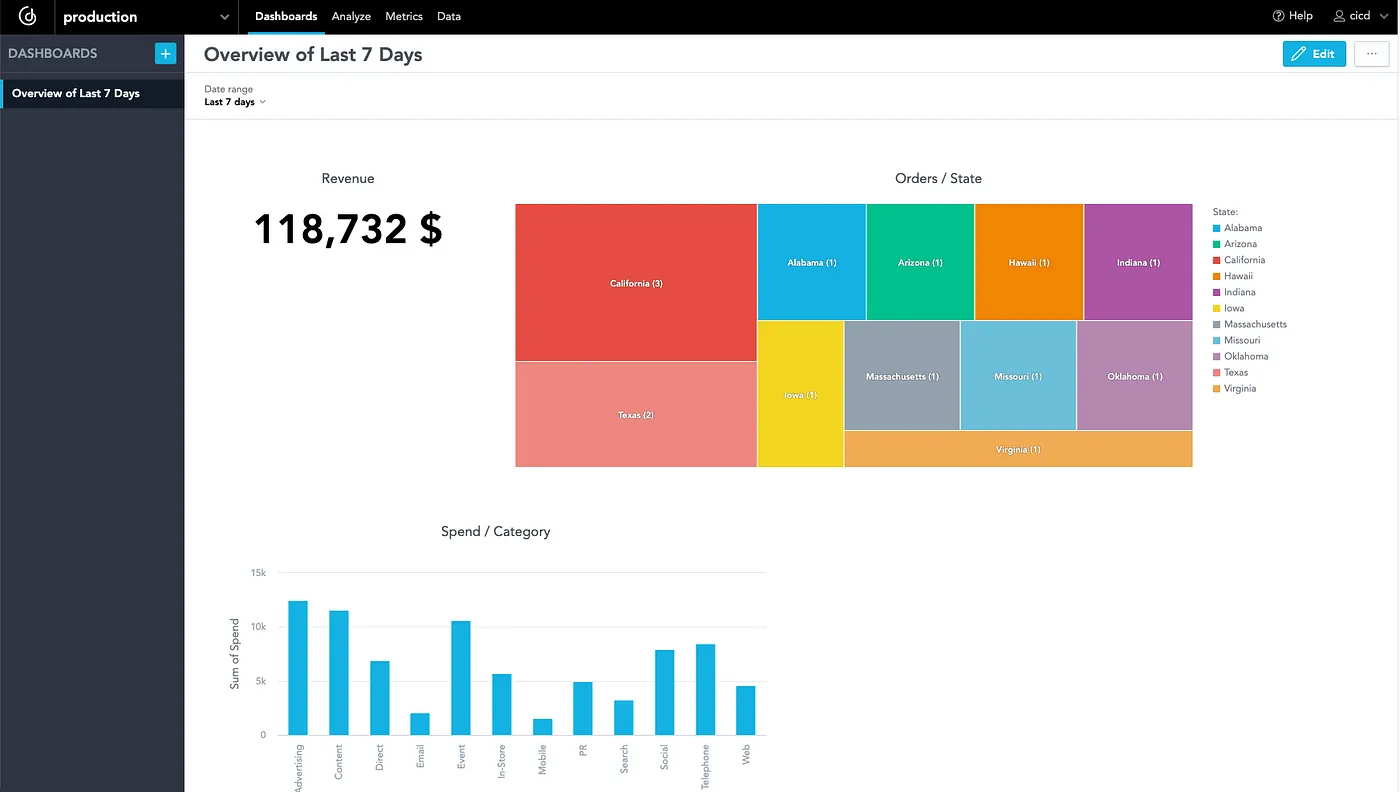Switch to the Analyze tab
Viewport: 1400px width, 792px height.
351,16
